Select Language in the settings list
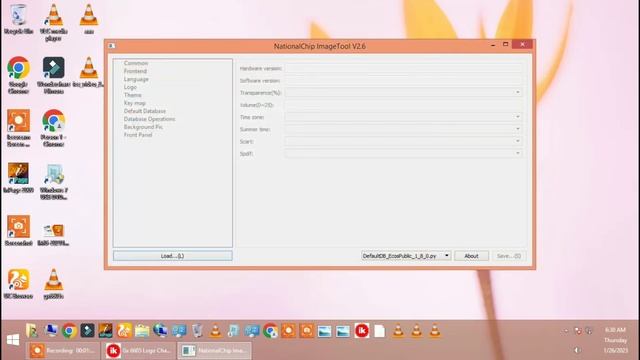Screen dimensions: 640x360 click(136, 79)
